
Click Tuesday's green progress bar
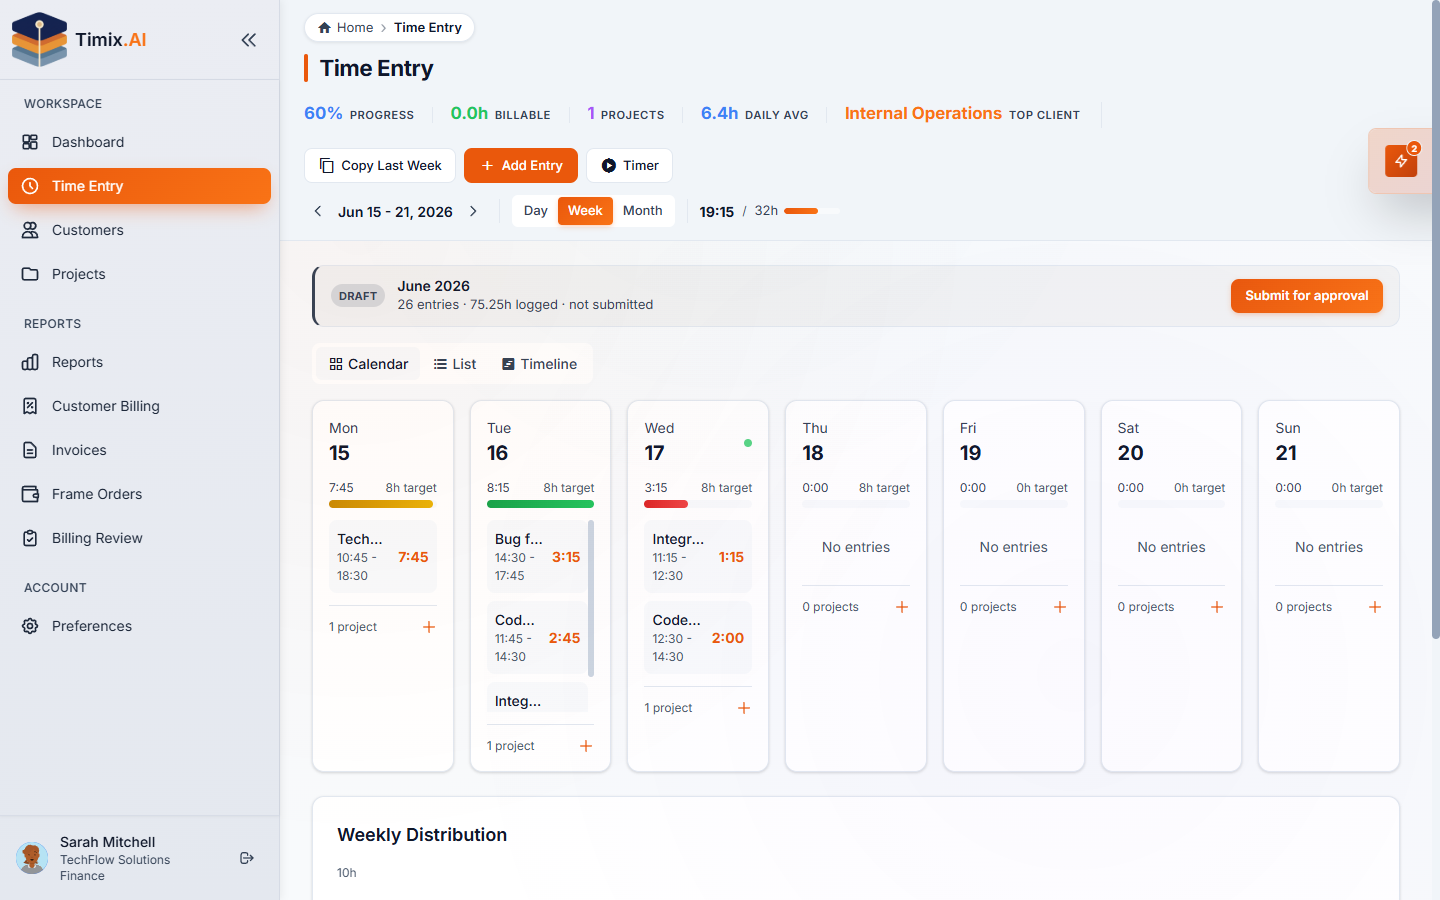pos(540,504)
